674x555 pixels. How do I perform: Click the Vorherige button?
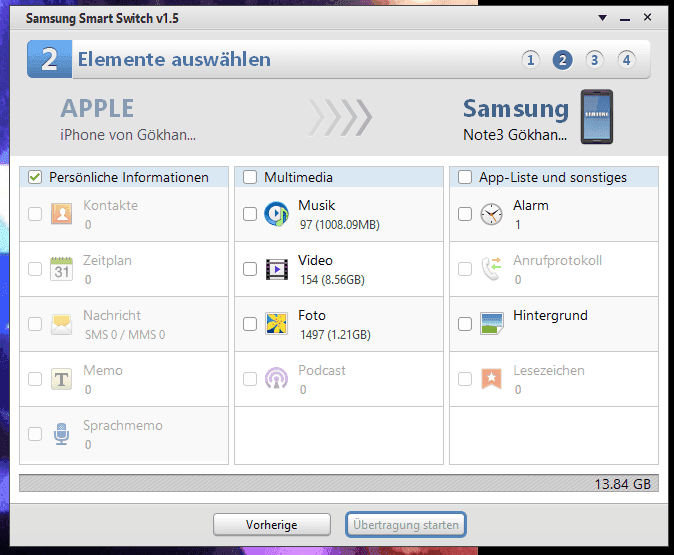(x=272, y=524)
